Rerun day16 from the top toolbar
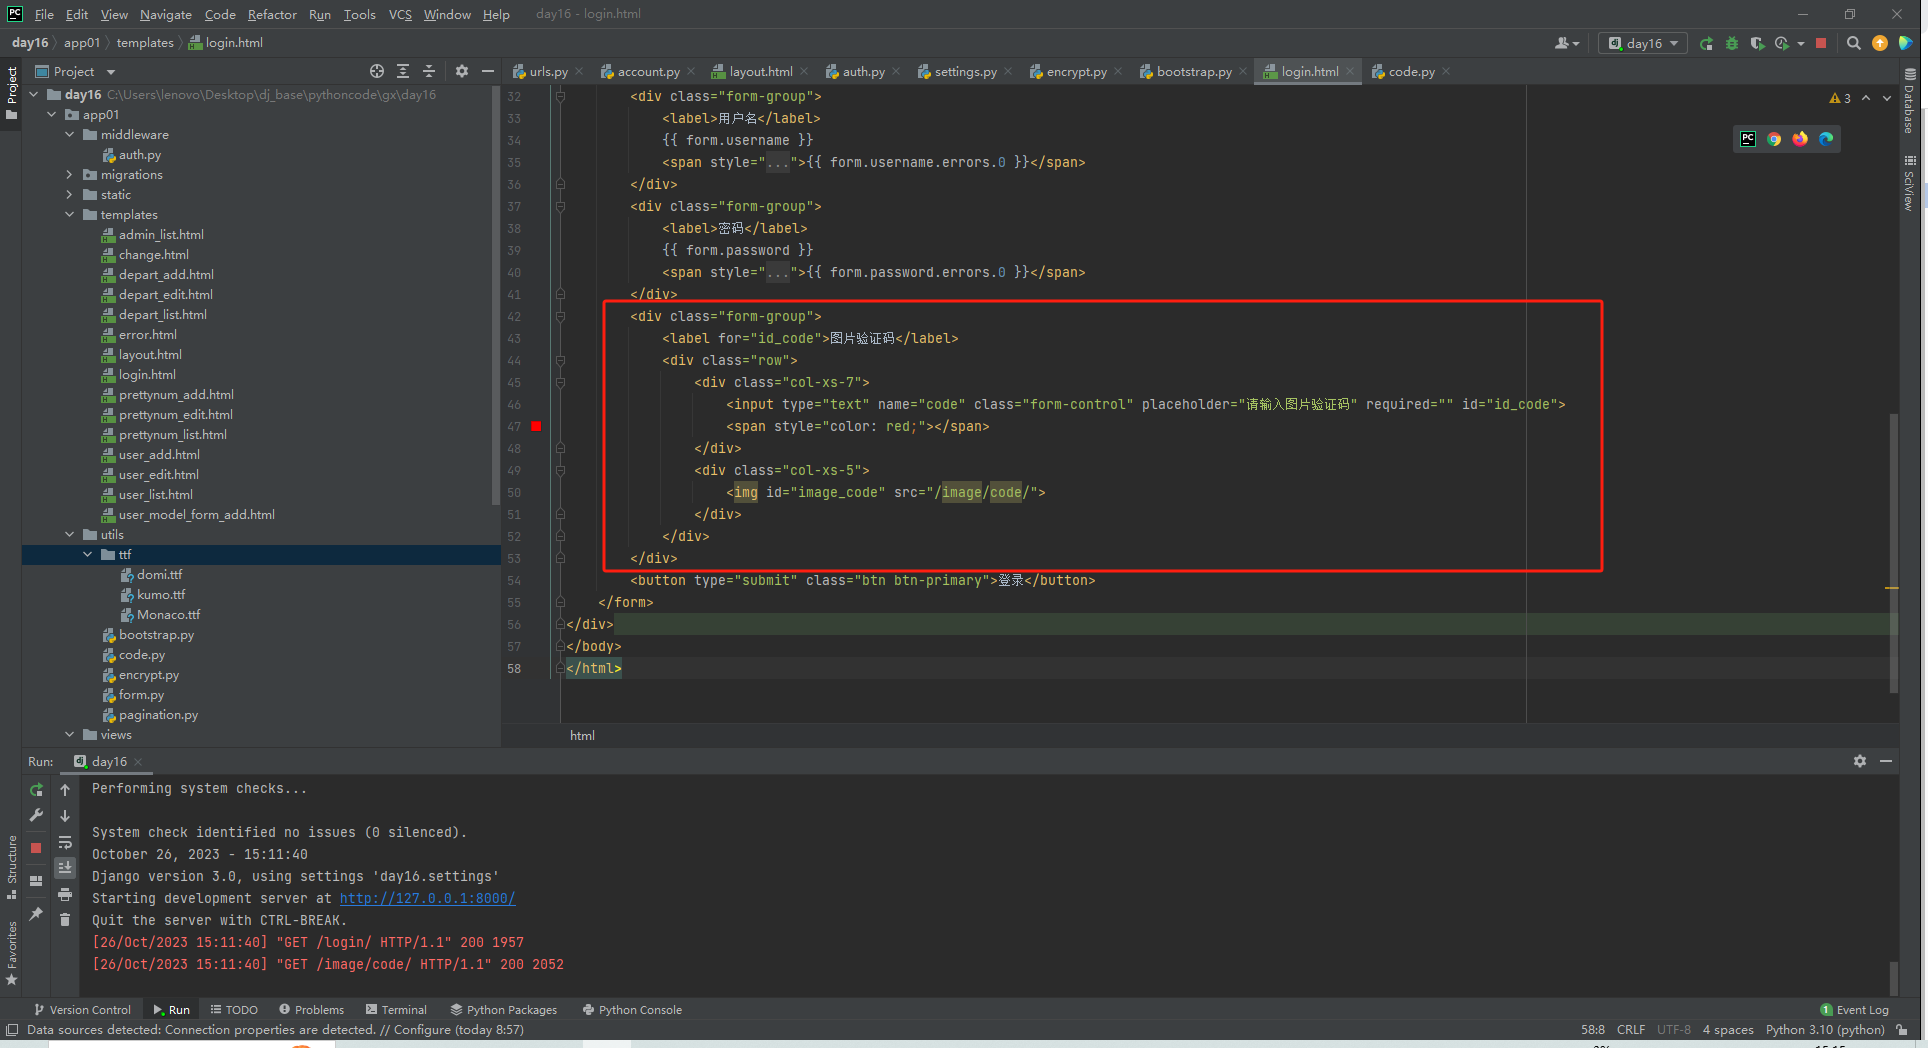The height and width of the screenshot is (1048, 1928). coord(1706,43)
